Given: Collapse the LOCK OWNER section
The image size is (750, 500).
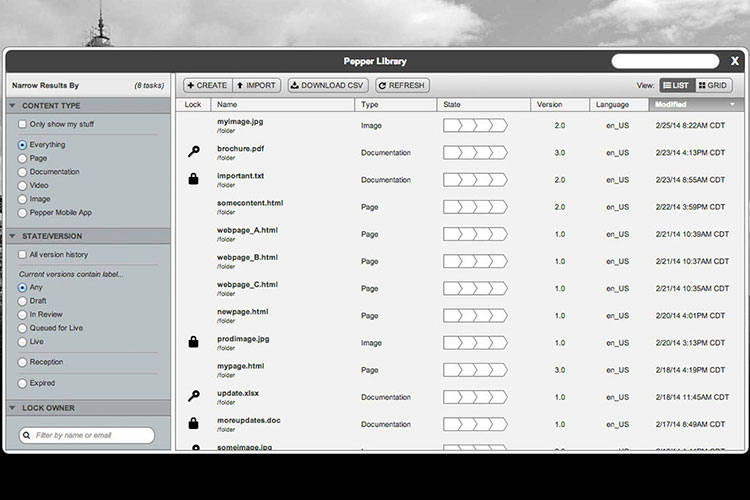Looking at the screenshot, I should (12, 408).
